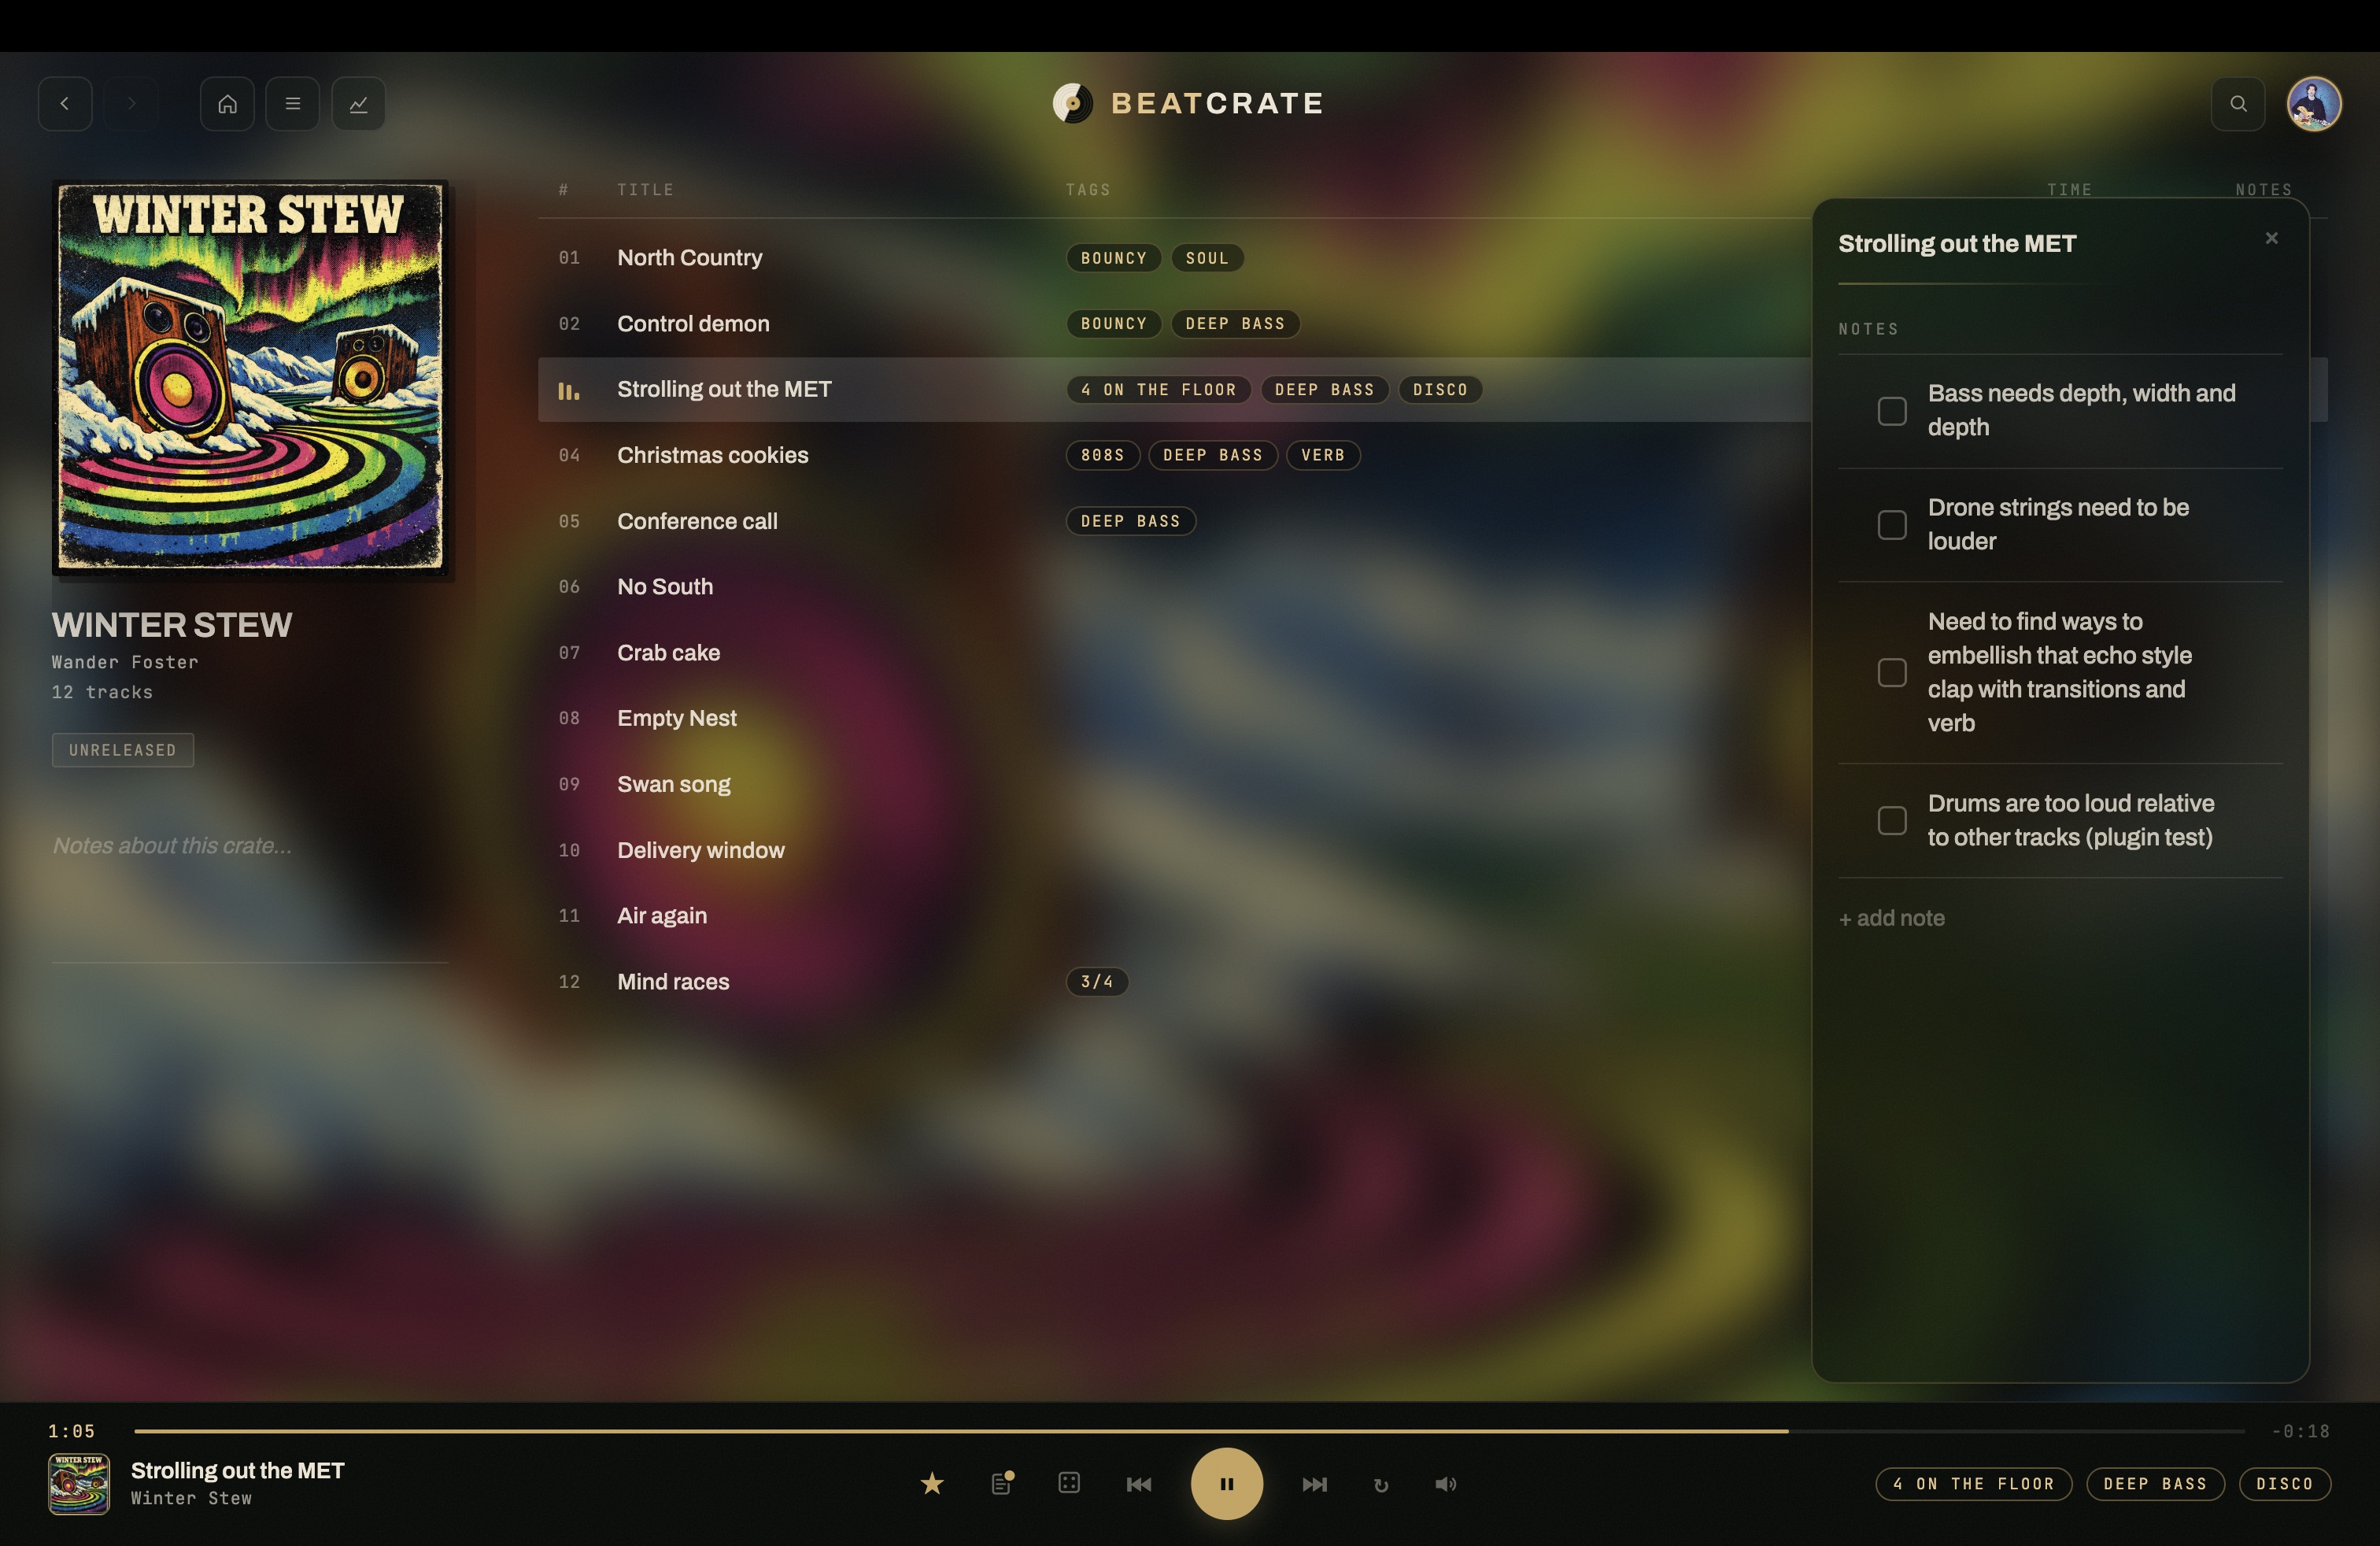
Task: Go back with the left arrow button
Action: tap(65, 103)
